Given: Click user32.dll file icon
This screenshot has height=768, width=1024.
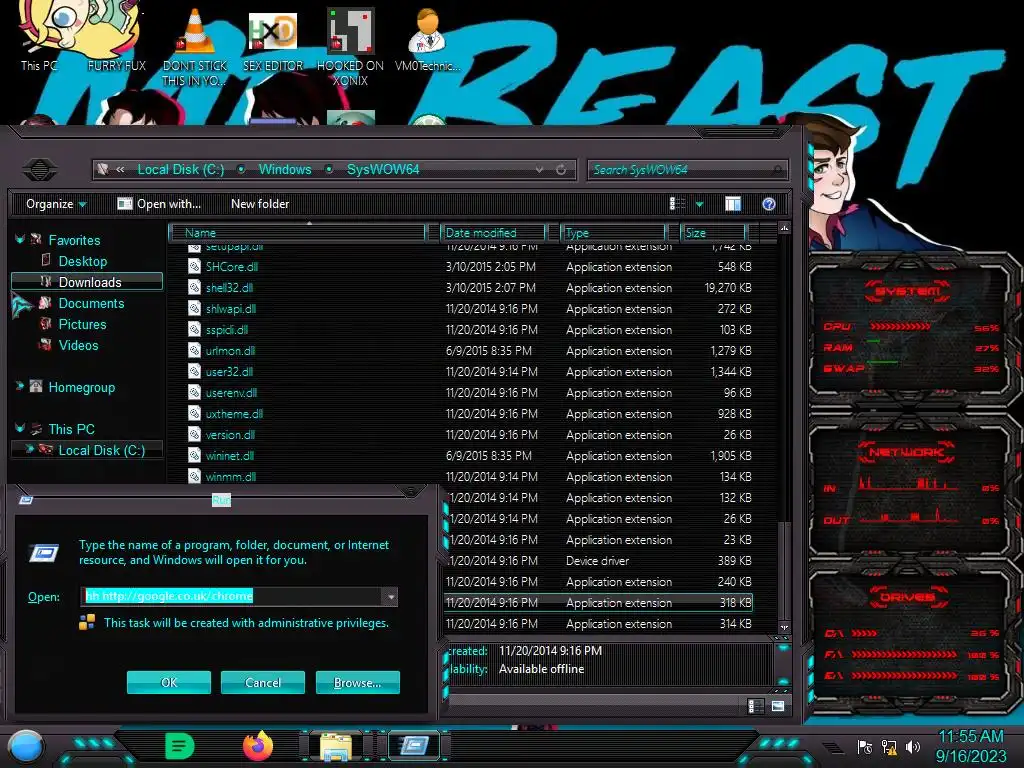Looking at the screenshot, I should 195,372.
